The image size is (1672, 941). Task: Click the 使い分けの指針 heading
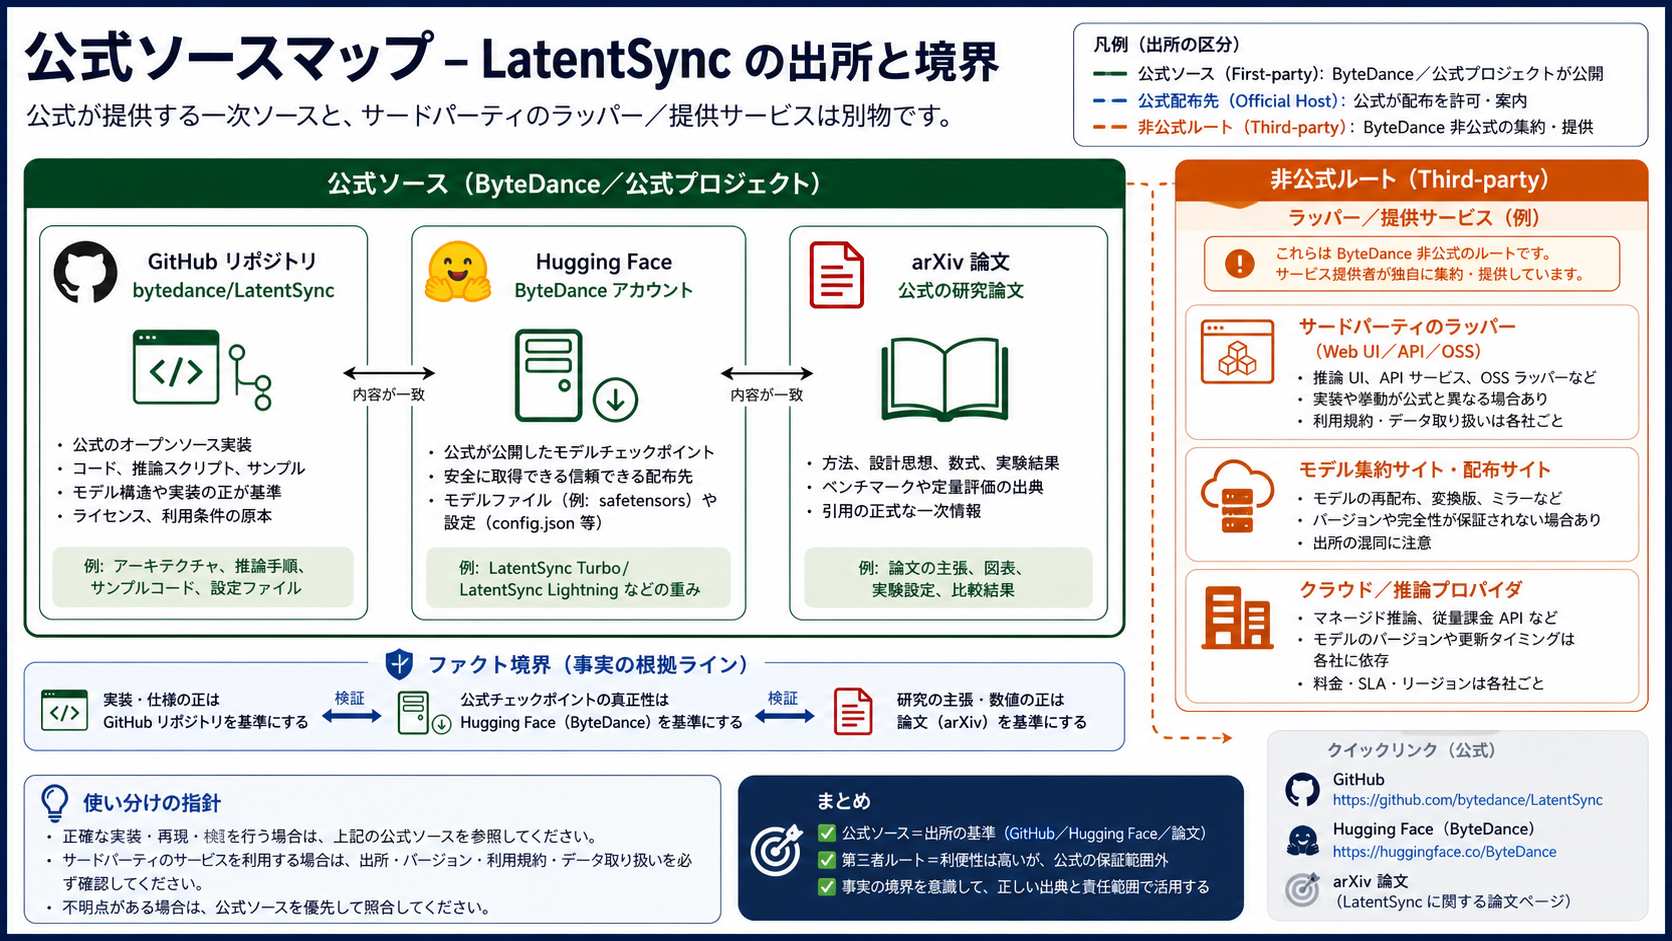click(x=152, y=803)
